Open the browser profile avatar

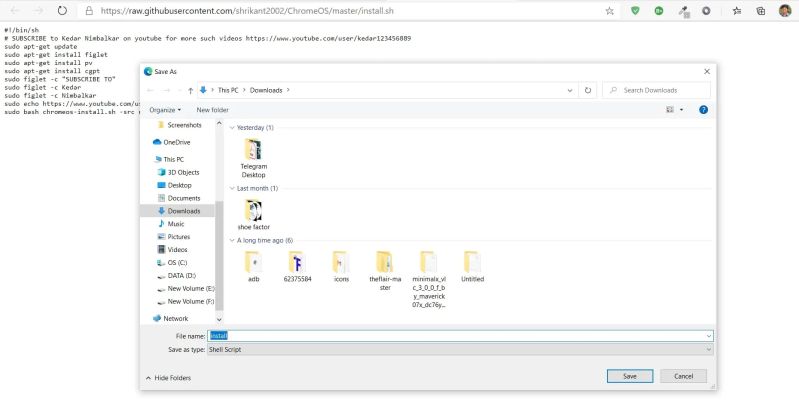coord(785,11)
